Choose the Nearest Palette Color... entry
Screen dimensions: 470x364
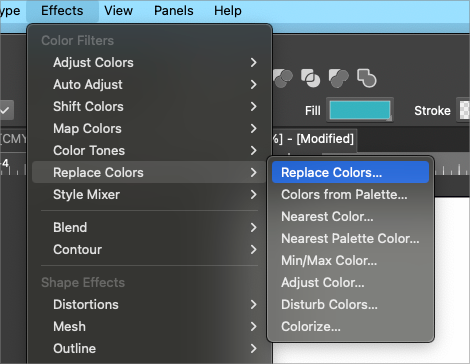click(x=350, y=238)
